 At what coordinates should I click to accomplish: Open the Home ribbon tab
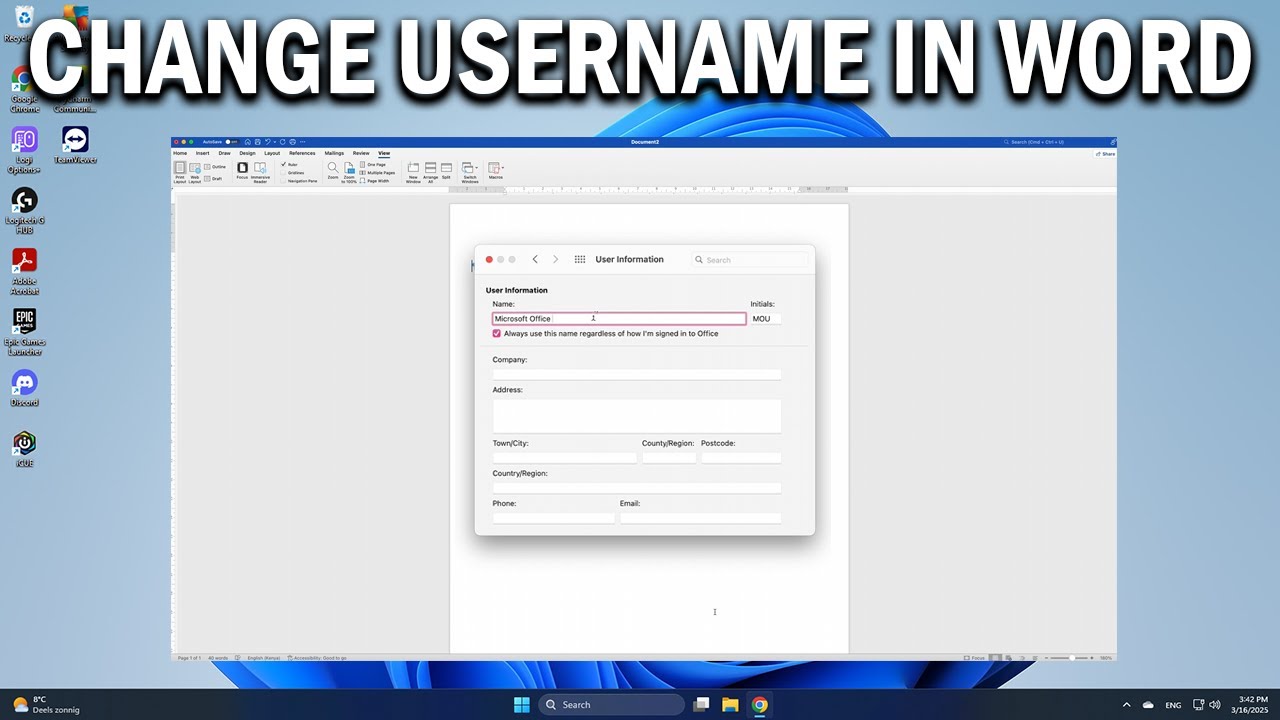pyautogui.click(x=180, y=153)
